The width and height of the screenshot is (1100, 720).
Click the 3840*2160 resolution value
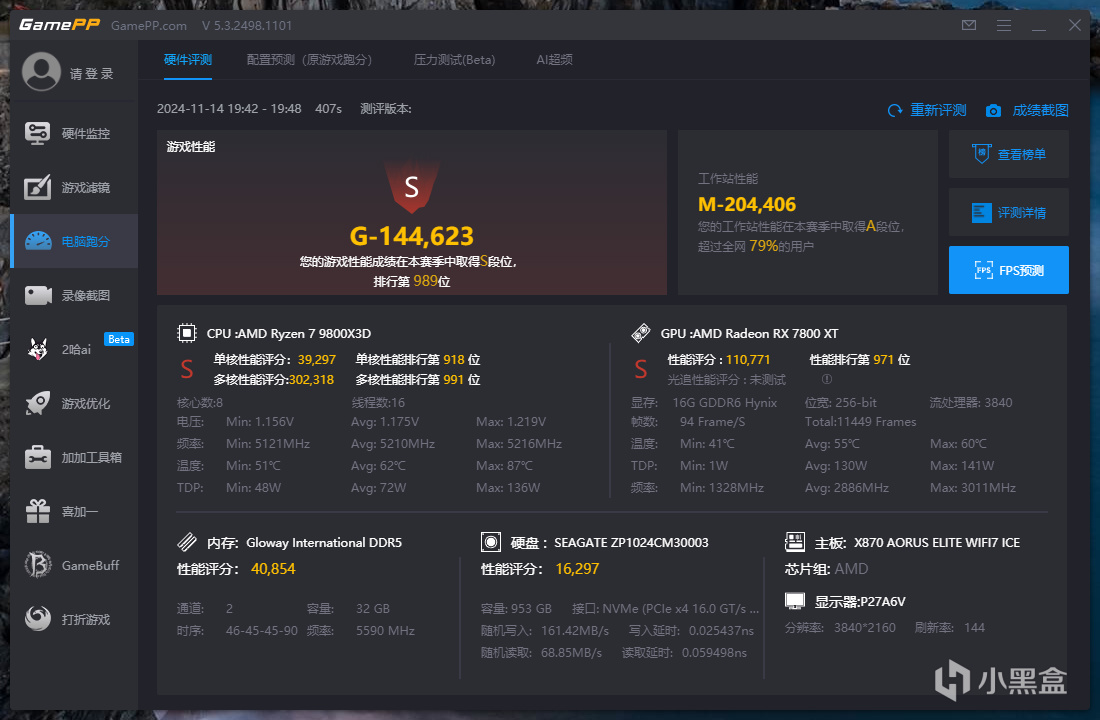[864, 627]
